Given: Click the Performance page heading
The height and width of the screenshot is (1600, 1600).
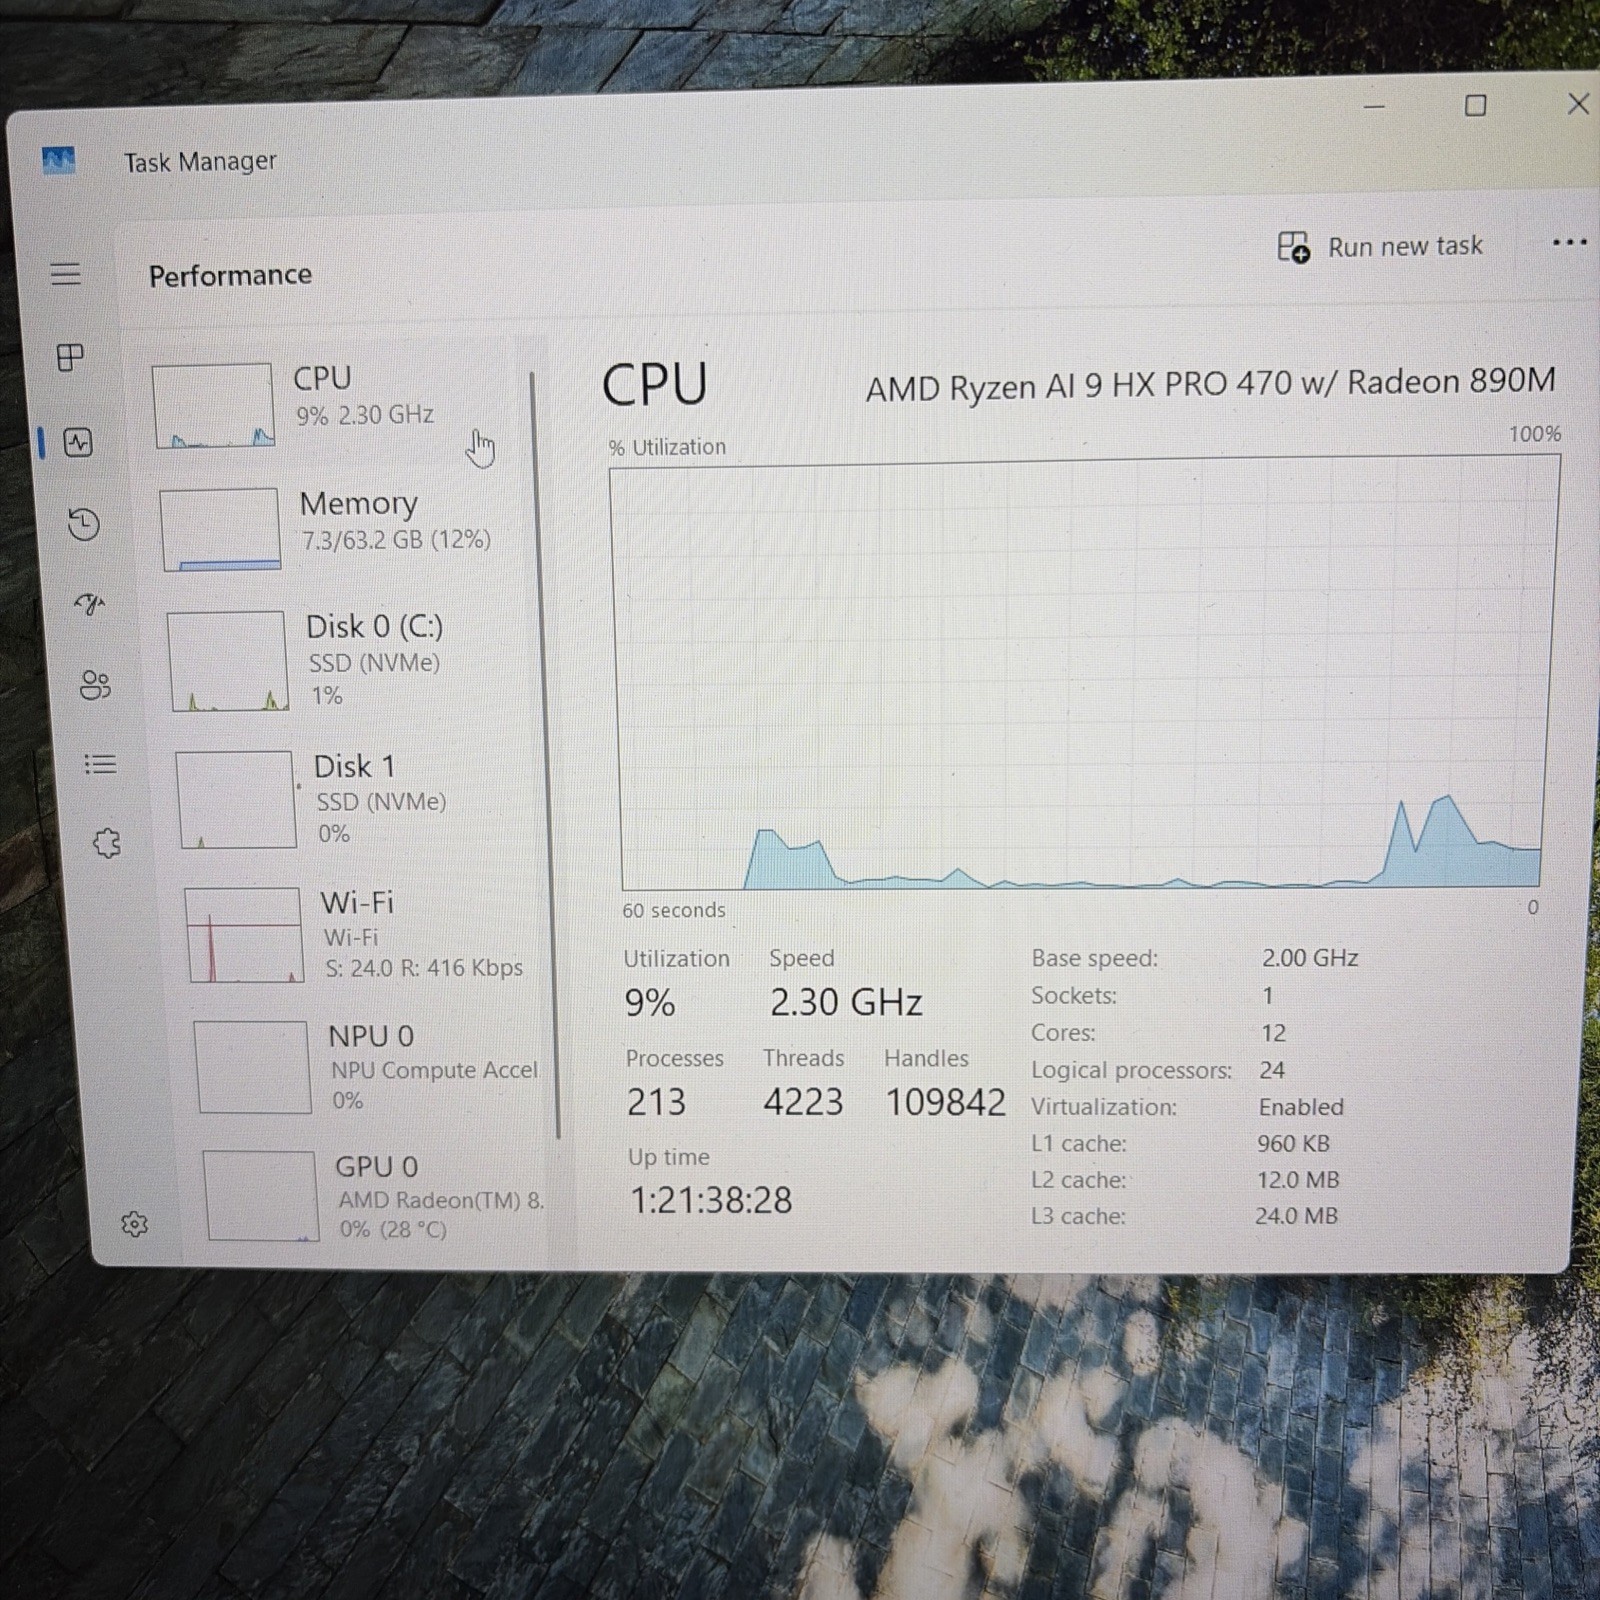Looking at the screenshot, I should click(230, 275).
